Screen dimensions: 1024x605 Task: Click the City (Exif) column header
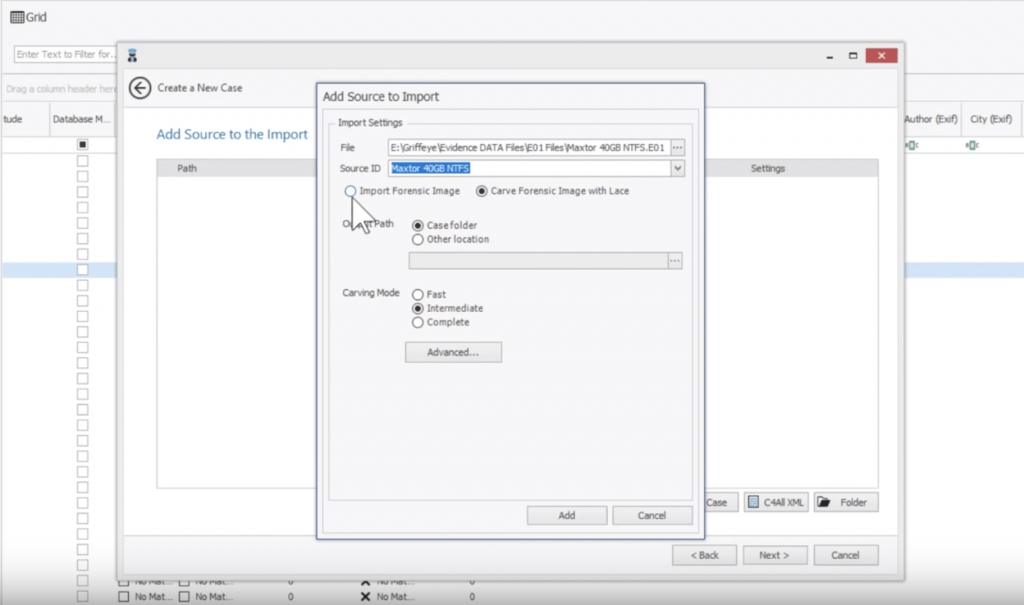click(x=991, y=118)
